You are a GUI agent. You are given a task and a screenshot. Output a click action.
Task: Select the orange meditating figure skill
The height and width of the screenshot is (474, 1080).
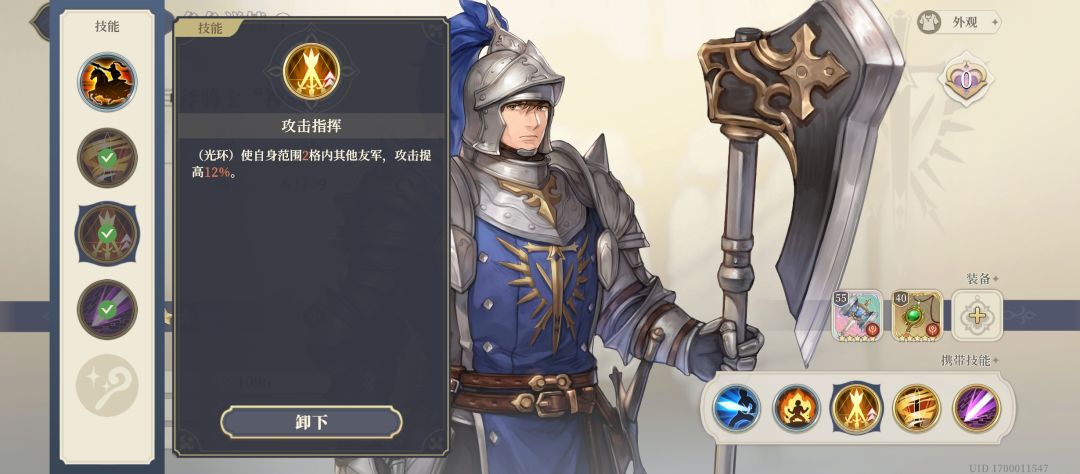pyautogui.click(x=796, y=408)
